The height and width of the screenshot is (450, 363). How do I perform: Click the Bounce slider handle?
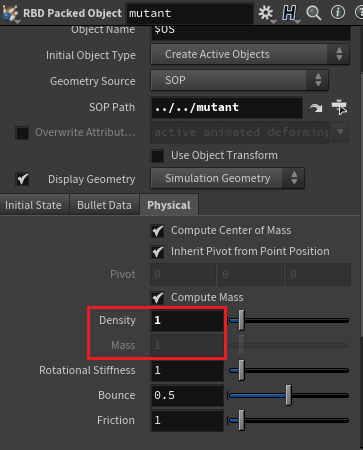(289, 395)
